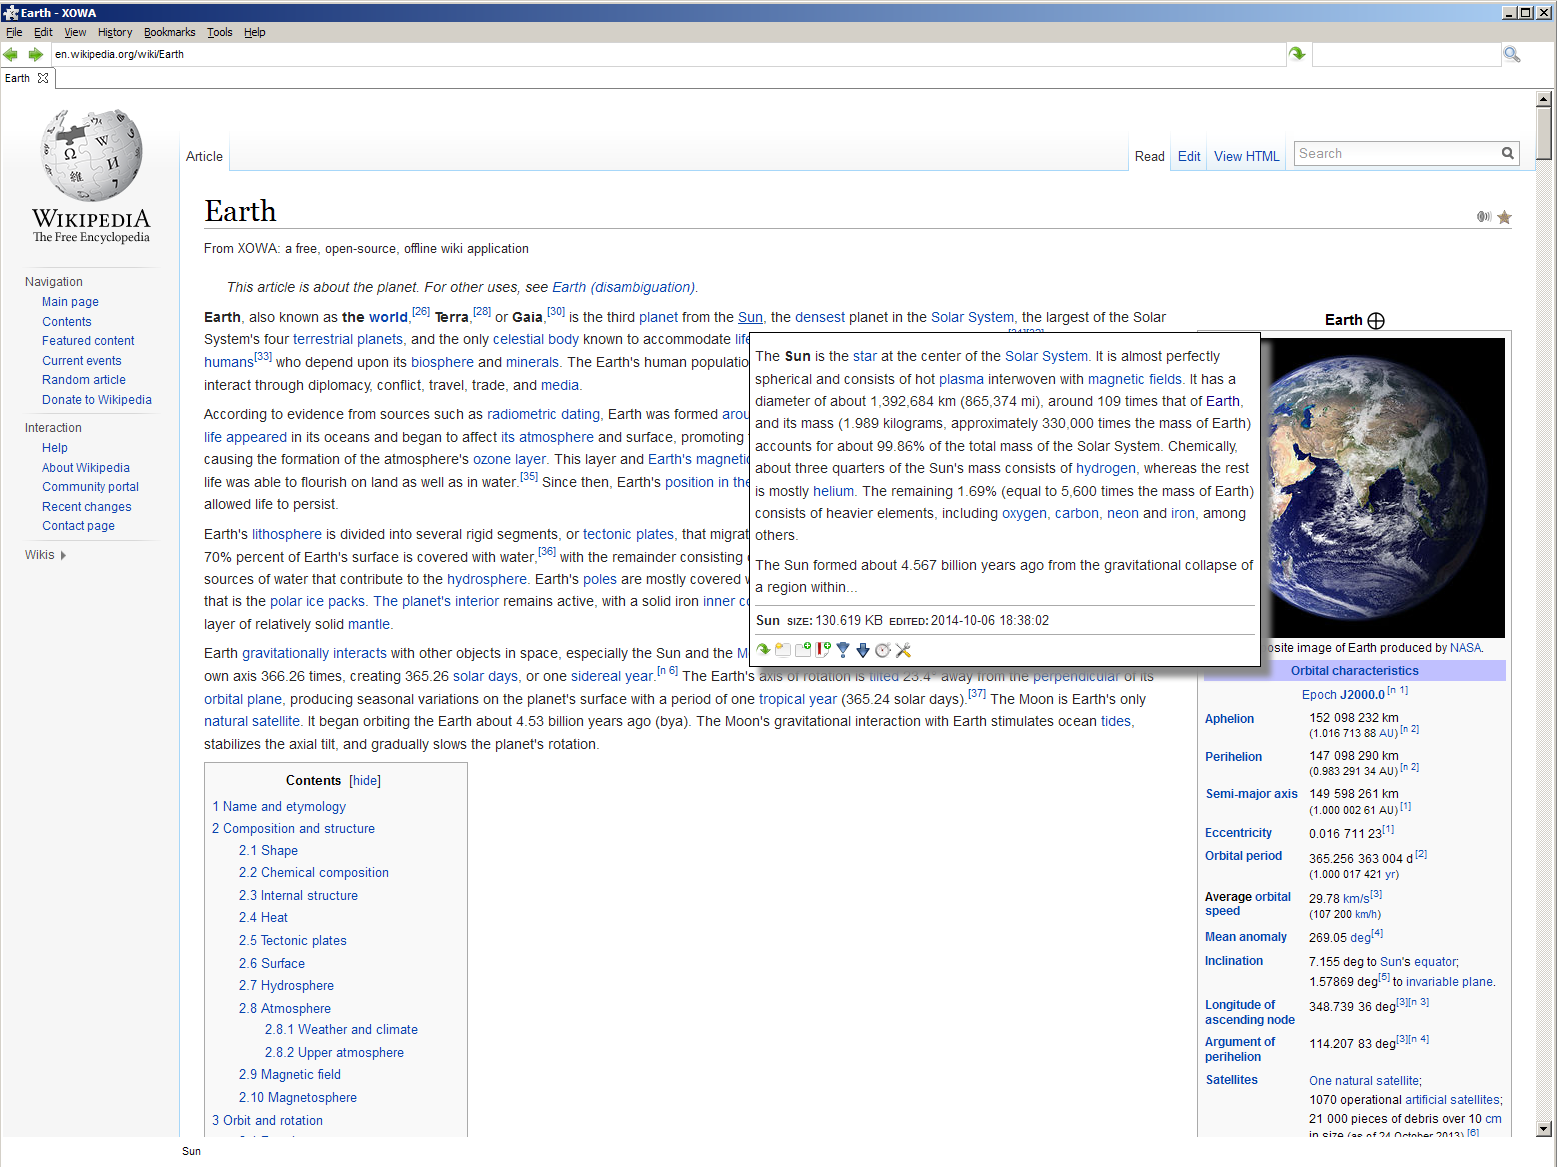Close the Earth tab
Image resolution: width=1557 pixels, height=1167 pixels.
[x=43, y=78]
